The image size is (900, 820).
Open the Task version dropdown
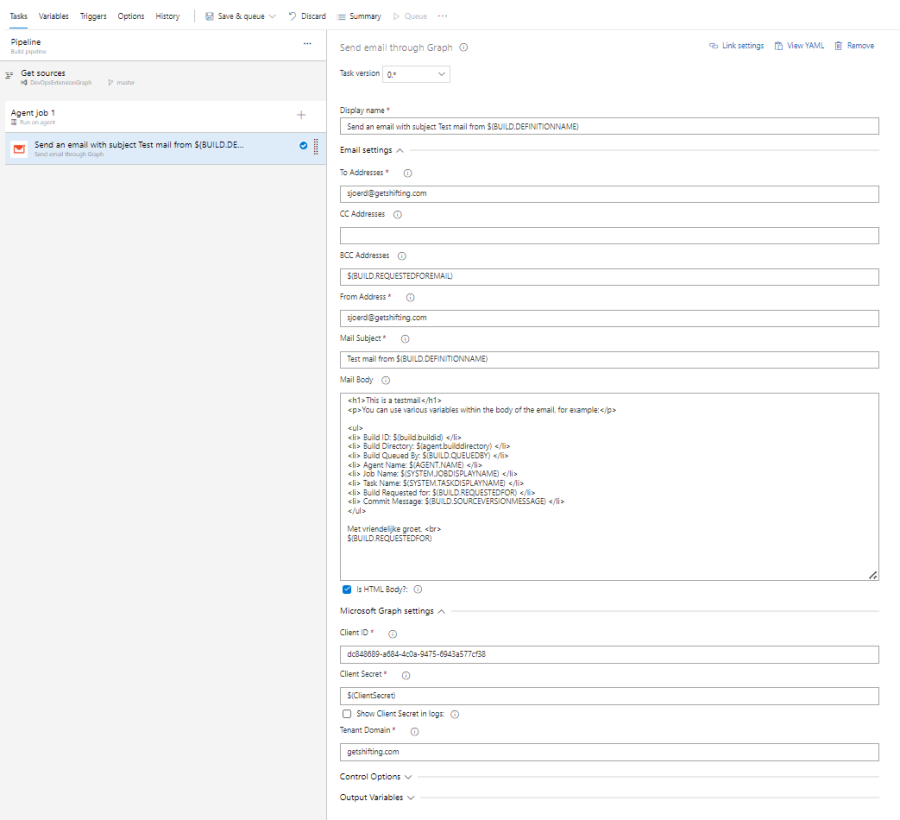click(x=415, y=74)
